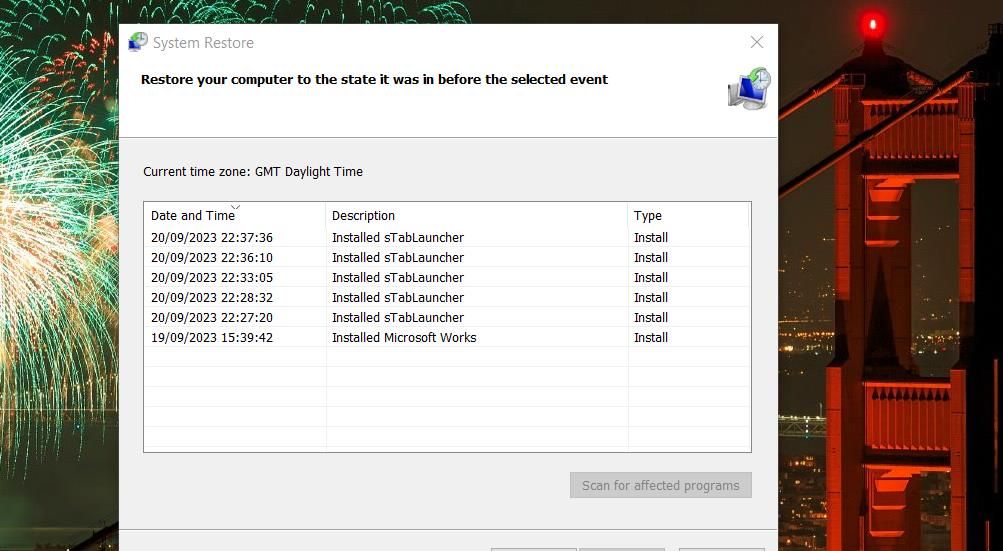Click Install type cell in the 22:37:36 row

pos(651,238)
